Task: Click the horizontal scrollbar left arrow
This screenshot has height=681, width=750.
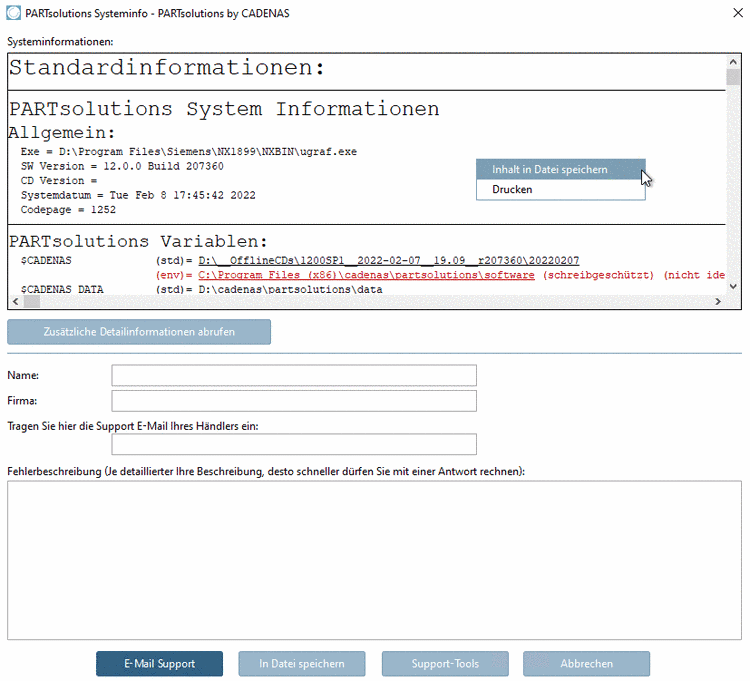Action: click(x=15, y=301)
